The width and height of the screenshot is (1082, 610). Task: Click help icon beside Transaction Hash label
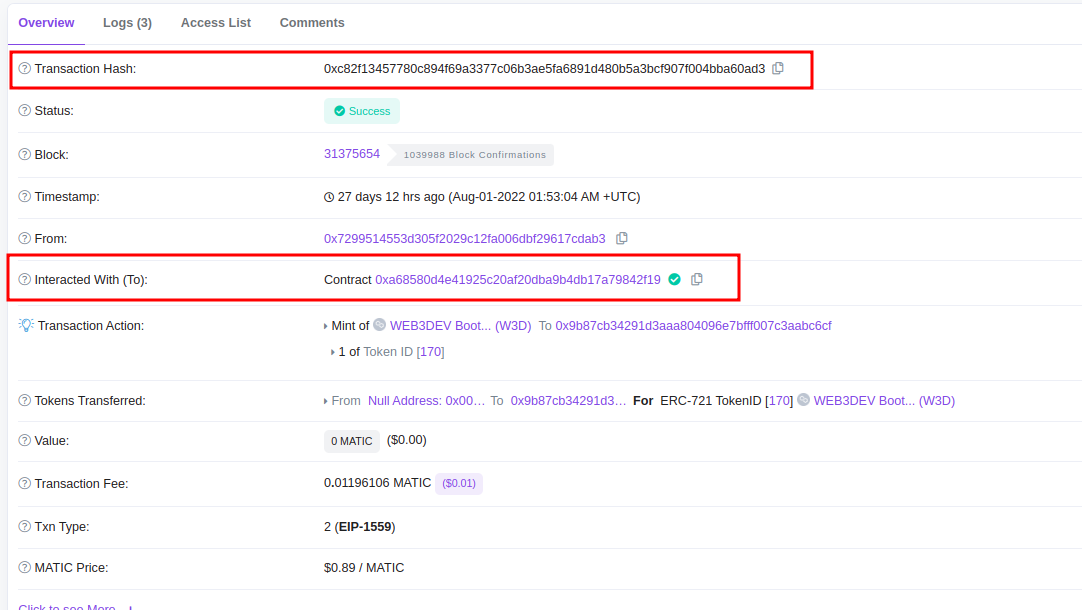coord(25,69)
